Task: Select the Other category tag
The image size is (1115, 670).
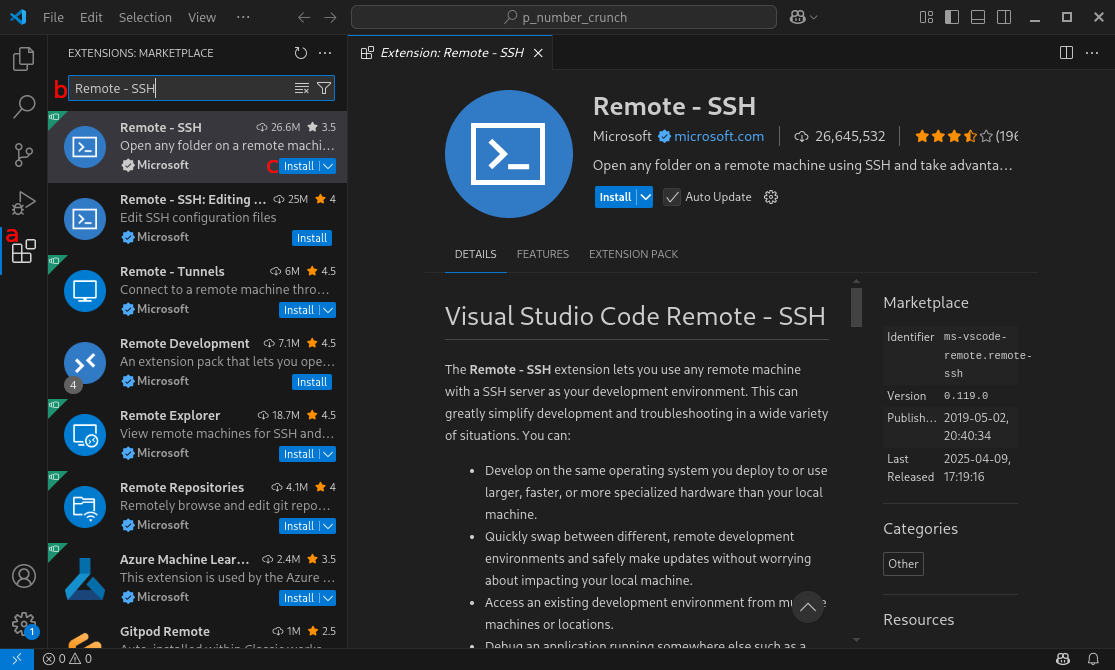Action: 903,564
